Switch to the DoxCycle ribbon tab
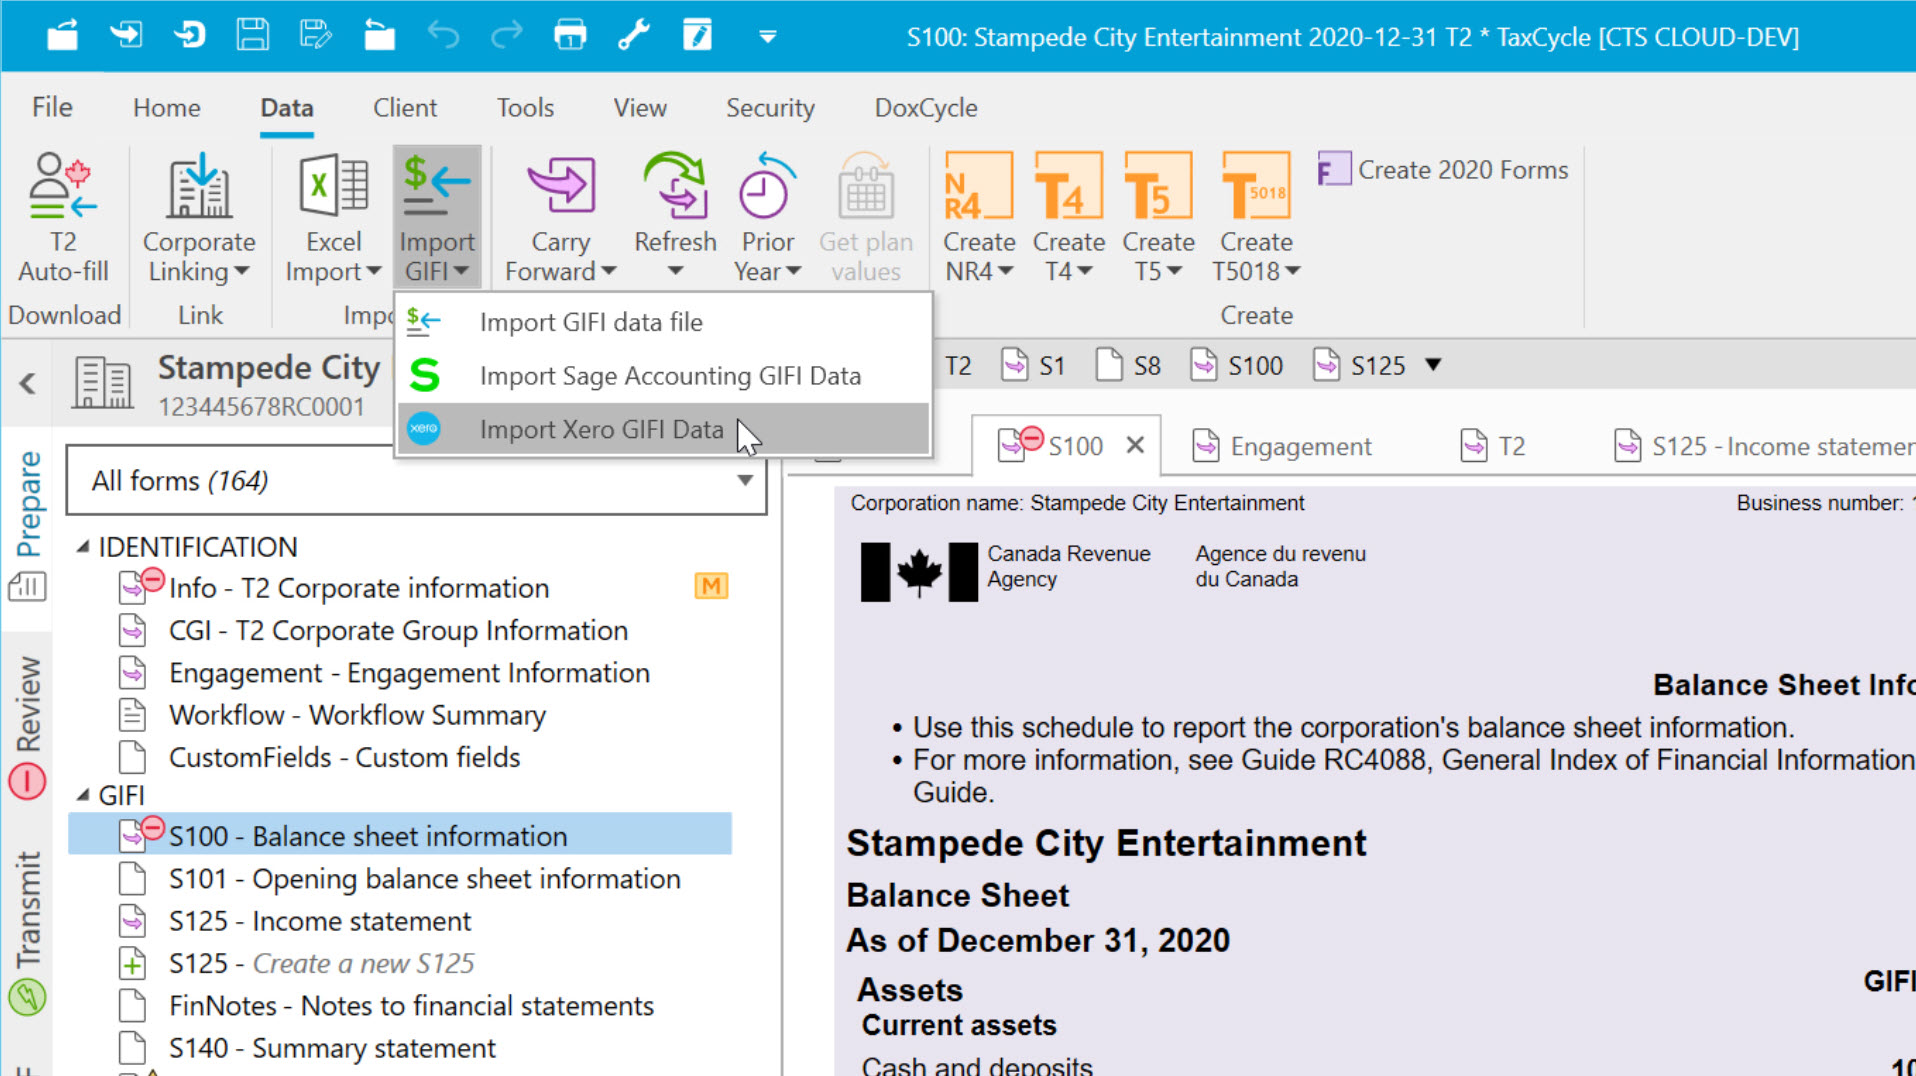The image size is (1916, 1076). pos(926,107)
